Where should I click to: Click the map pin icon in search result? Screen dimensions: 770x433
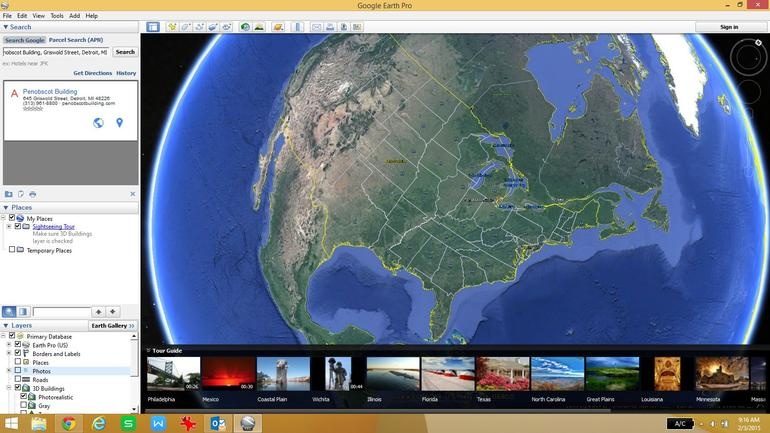119,123
